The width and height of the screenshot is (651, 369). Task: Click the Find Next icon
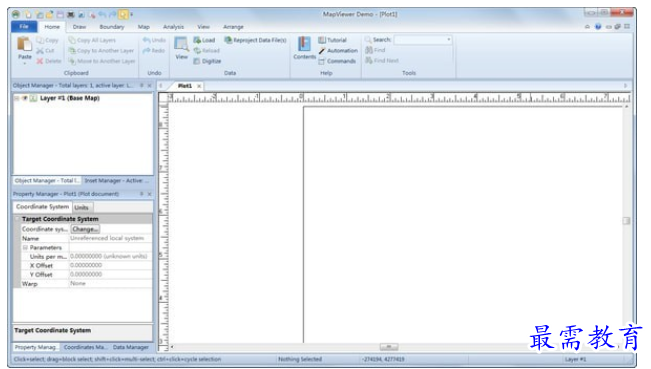click(x=369, y=61)
